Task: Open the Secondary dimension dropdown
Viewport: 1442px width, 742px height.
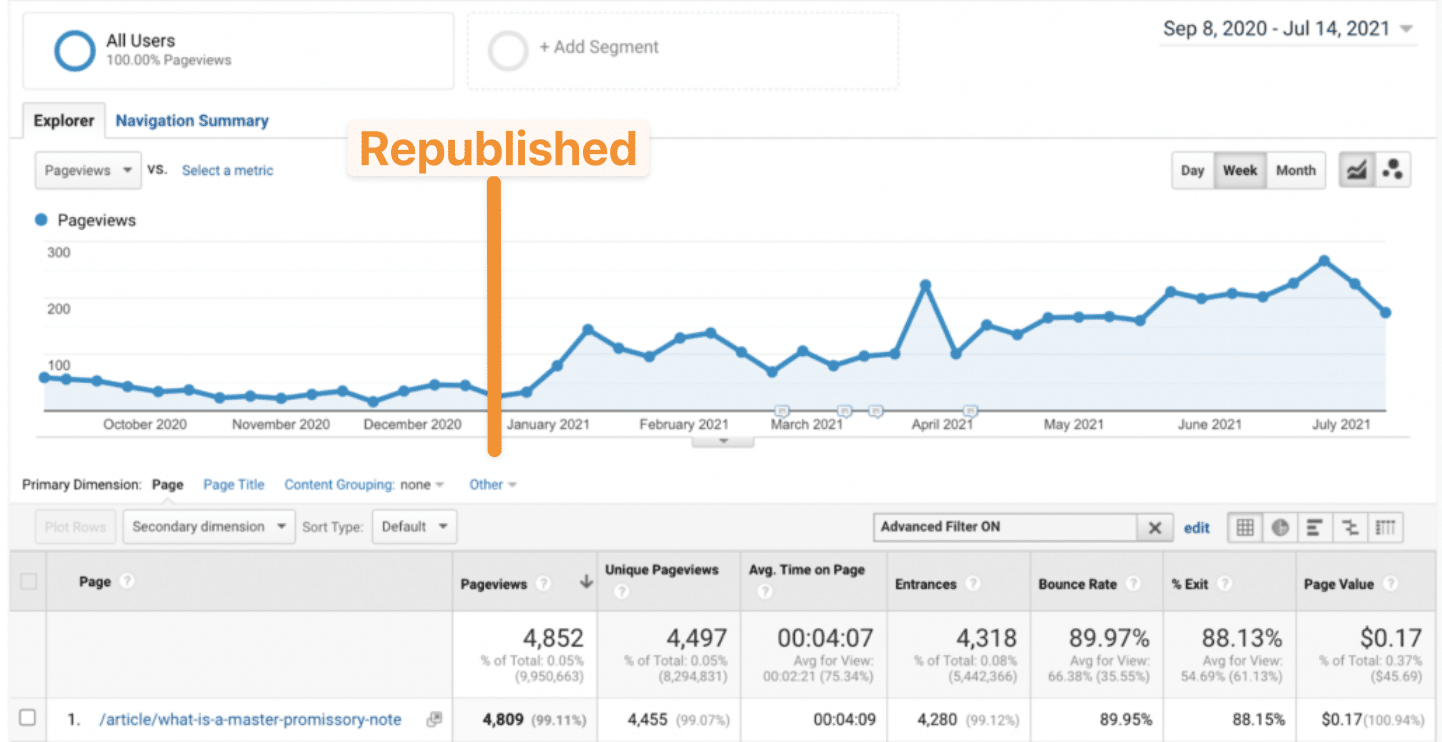Action: [209, 527]
